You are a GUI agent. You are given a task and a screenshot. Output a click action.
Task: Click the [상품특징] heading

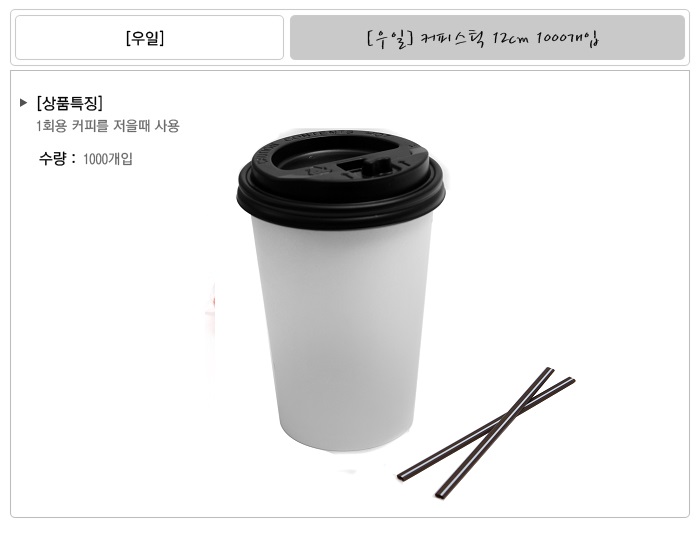pos(70,103)
